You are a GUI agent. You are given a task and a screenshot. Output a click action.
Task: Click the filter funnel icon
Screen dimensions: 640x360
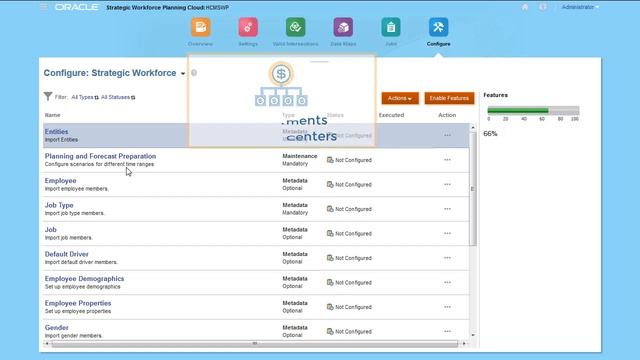(48, 96)
